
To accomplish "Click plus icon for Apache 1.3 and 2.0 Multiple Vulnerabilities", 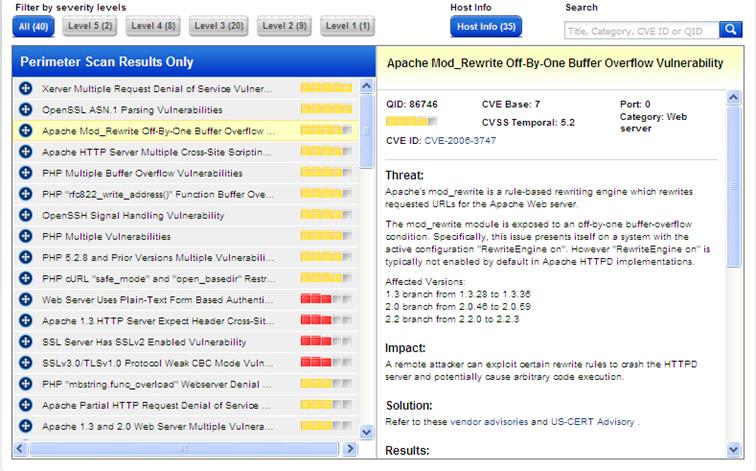I will pos(26,426).
